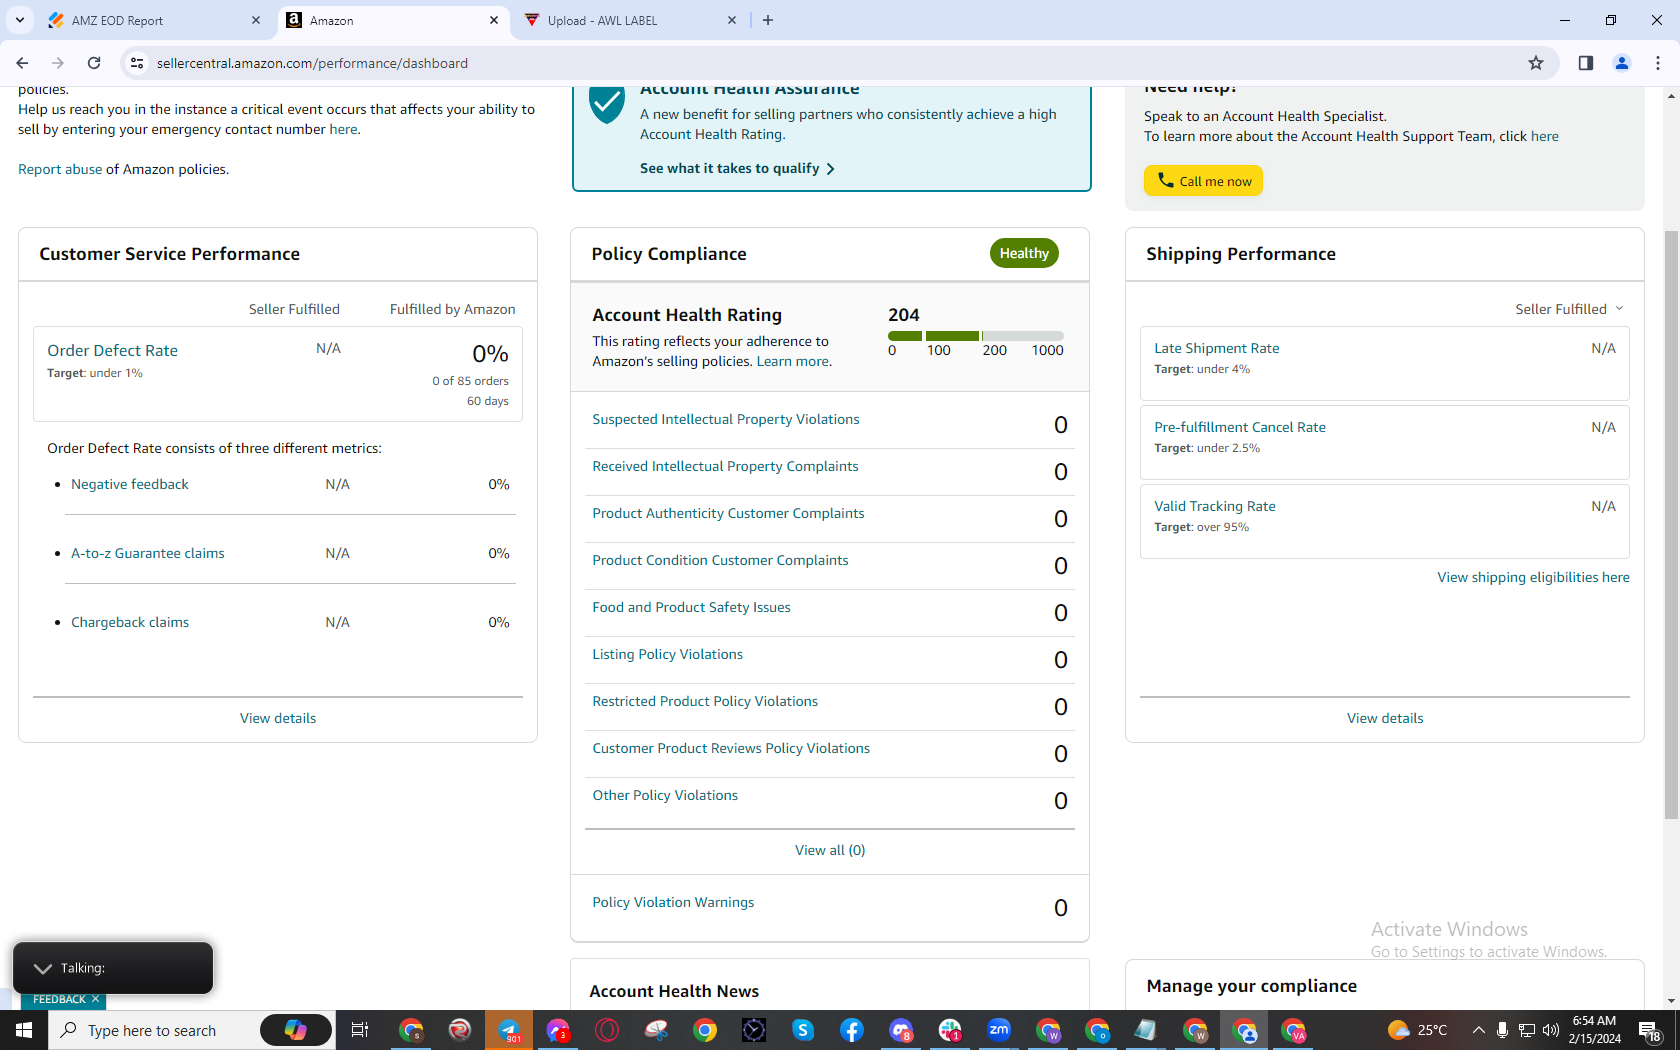Screen dimensions: 1680x1050
Task: Open Task View on the taskbar
Action: (x=360, y=1030)
